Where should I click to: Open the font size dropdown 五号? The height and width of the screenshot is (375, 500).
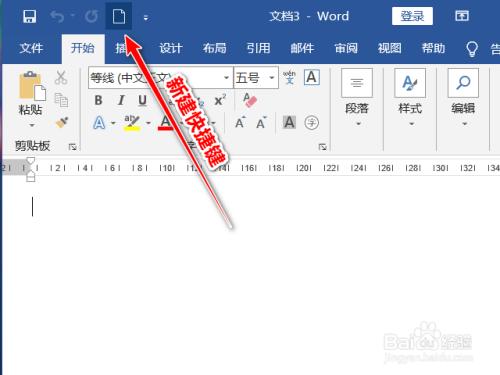pyautogui.click(x=272, y=78)
